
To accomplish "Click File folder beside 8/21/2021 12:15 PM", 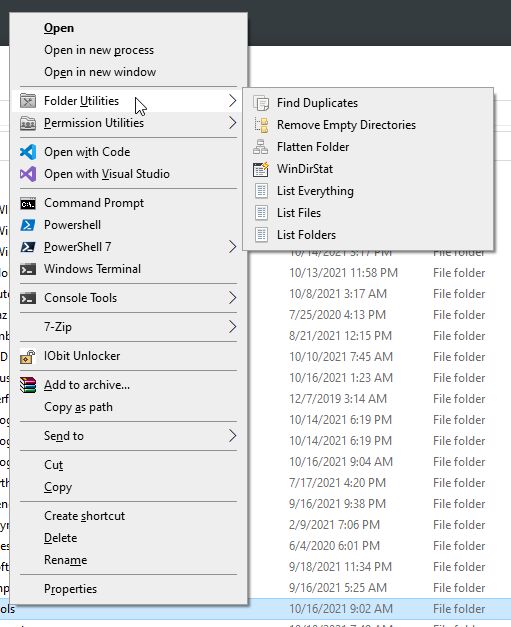I will click(x=459, y=336).
